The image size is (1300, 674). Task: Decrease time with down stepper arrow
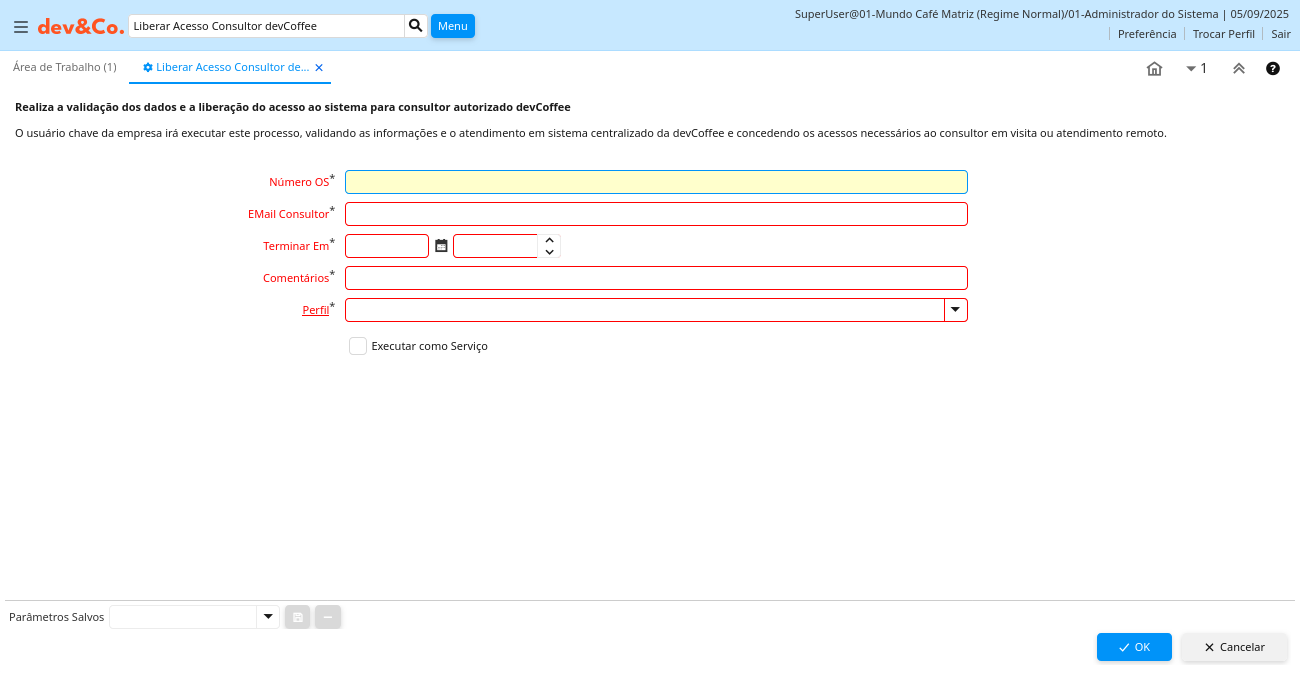549,252
